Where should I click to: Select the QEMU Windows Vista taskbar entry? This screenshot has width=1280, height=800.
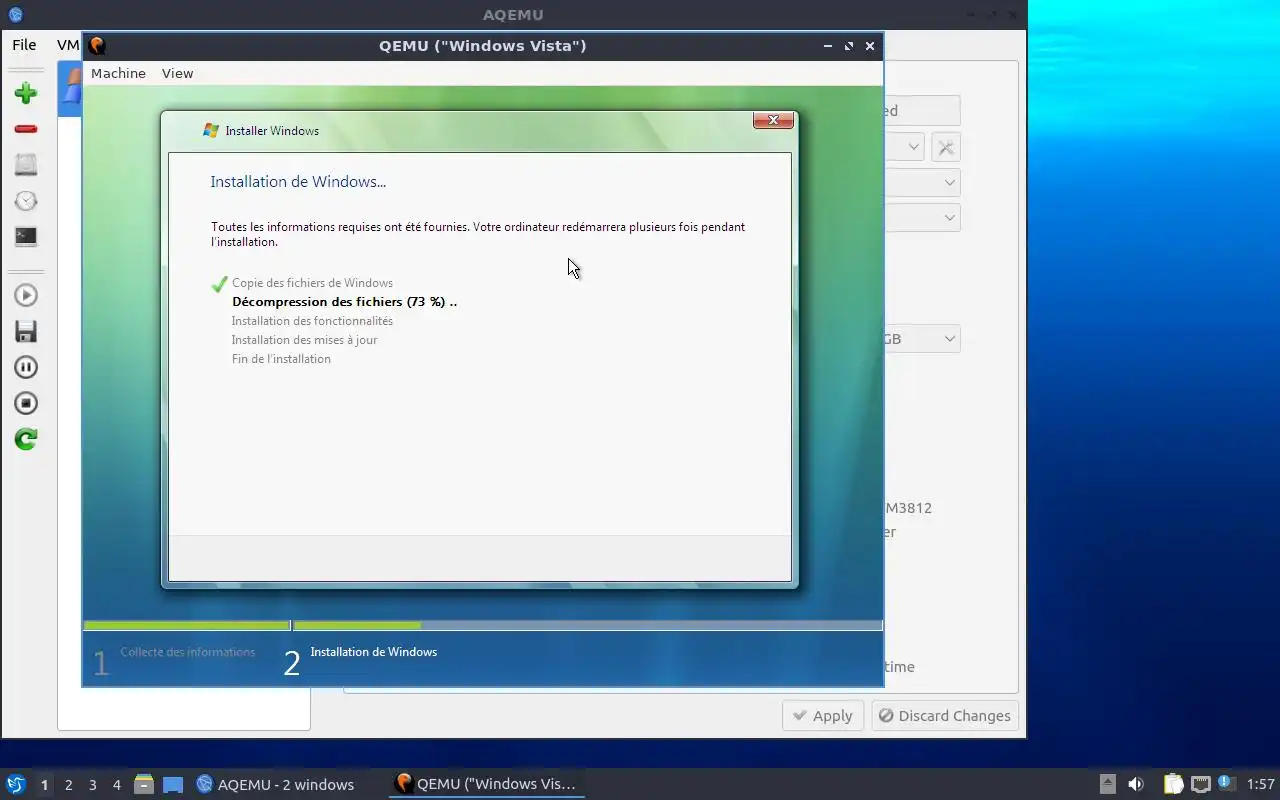[486, 784]
